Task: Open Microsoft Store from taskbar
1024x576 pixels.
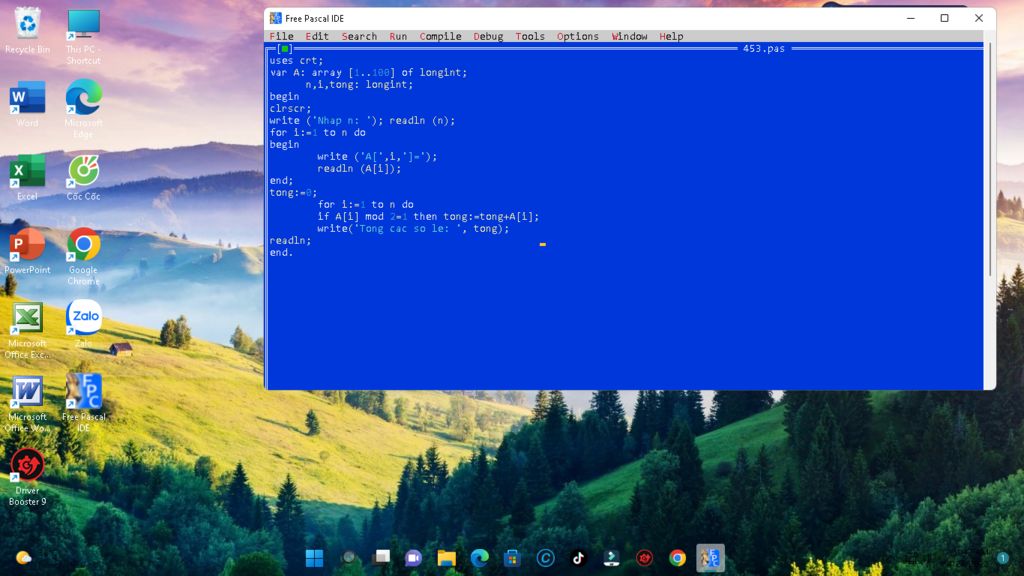Action: click(x=513, y=558)
